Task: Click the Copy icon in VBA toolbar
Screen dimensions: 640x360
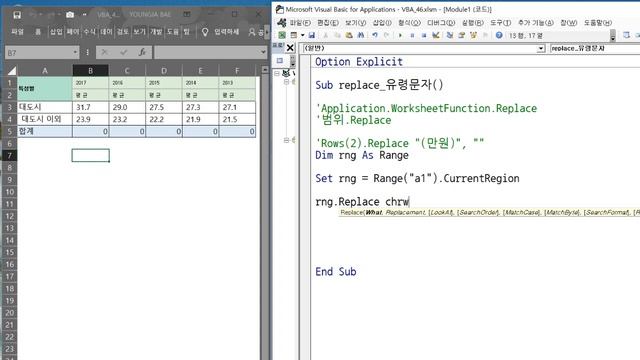Action: [337, 35]
